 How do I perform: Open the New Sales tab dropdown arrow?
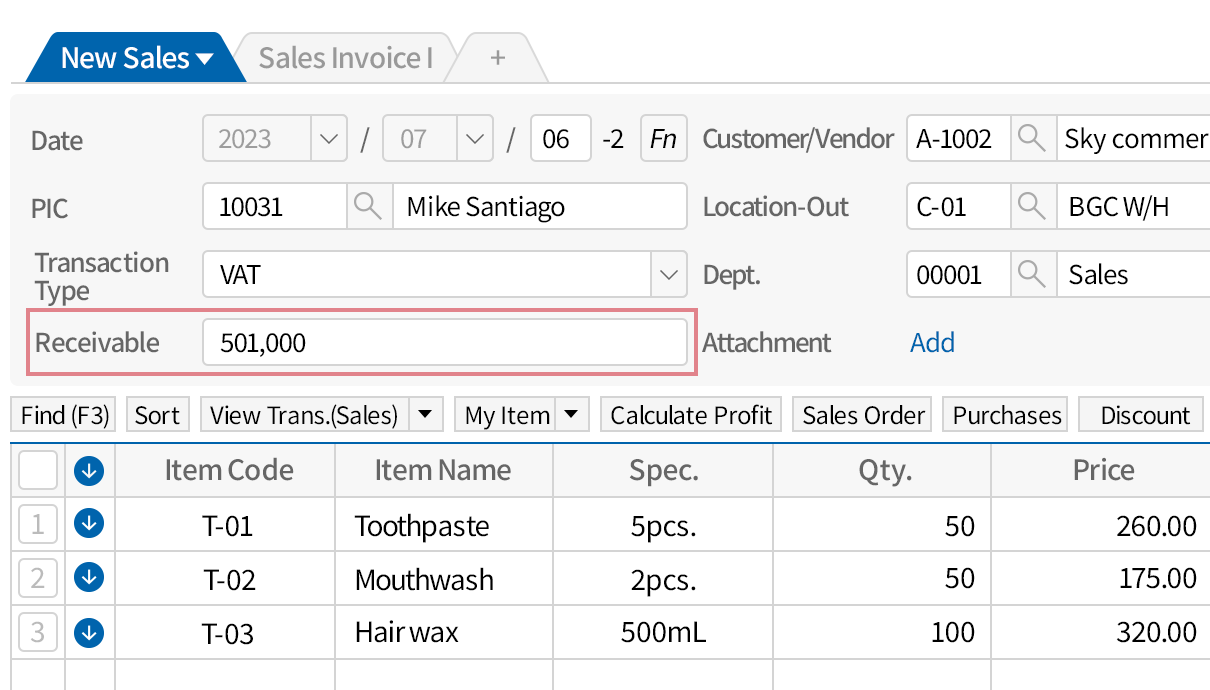(x=203, y=57)
